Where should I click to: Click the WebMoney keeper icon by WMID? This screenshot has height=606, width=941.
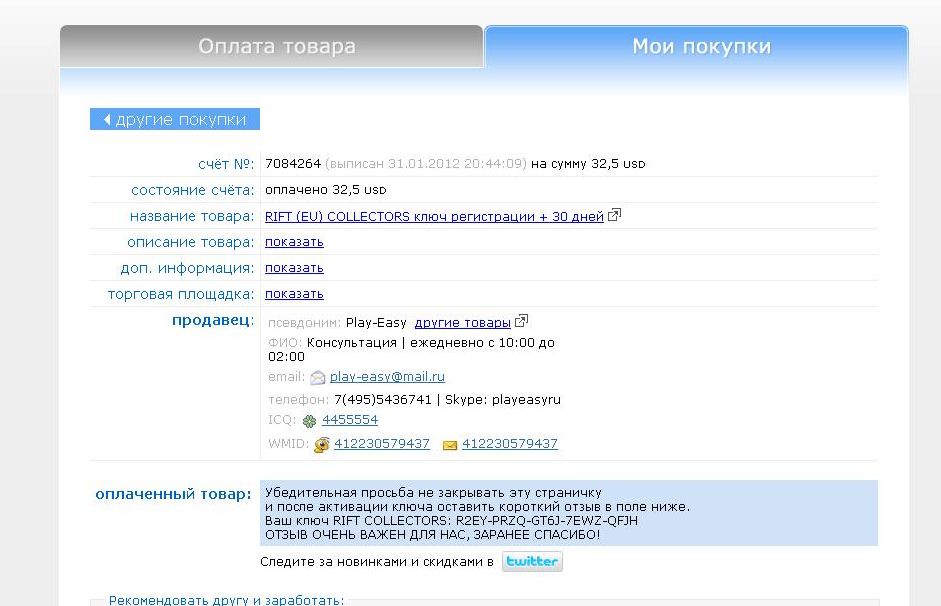point(322,445)
